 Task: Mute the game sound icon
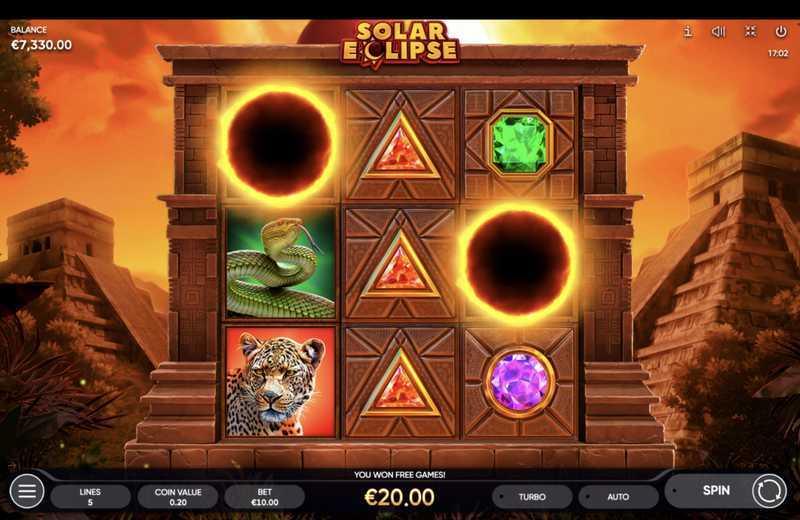pyautogui.click(x=718, y=32)
